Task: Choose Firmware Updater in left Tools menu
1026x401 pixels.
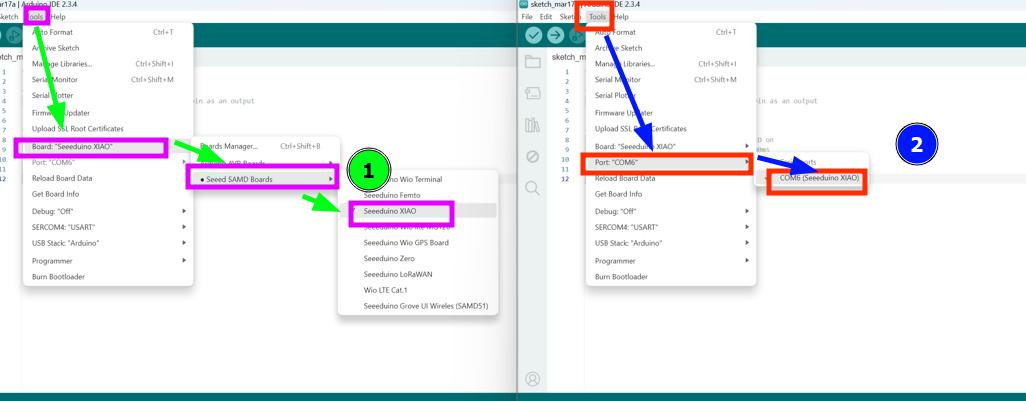Action: (x=108, y=113)
